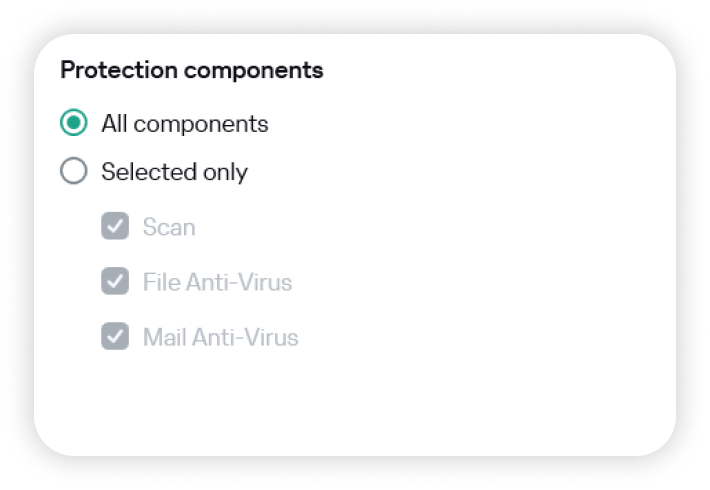This screenshot has width=710, height=490.
Task: Click the Protection components heading
Action: point(192,70)
